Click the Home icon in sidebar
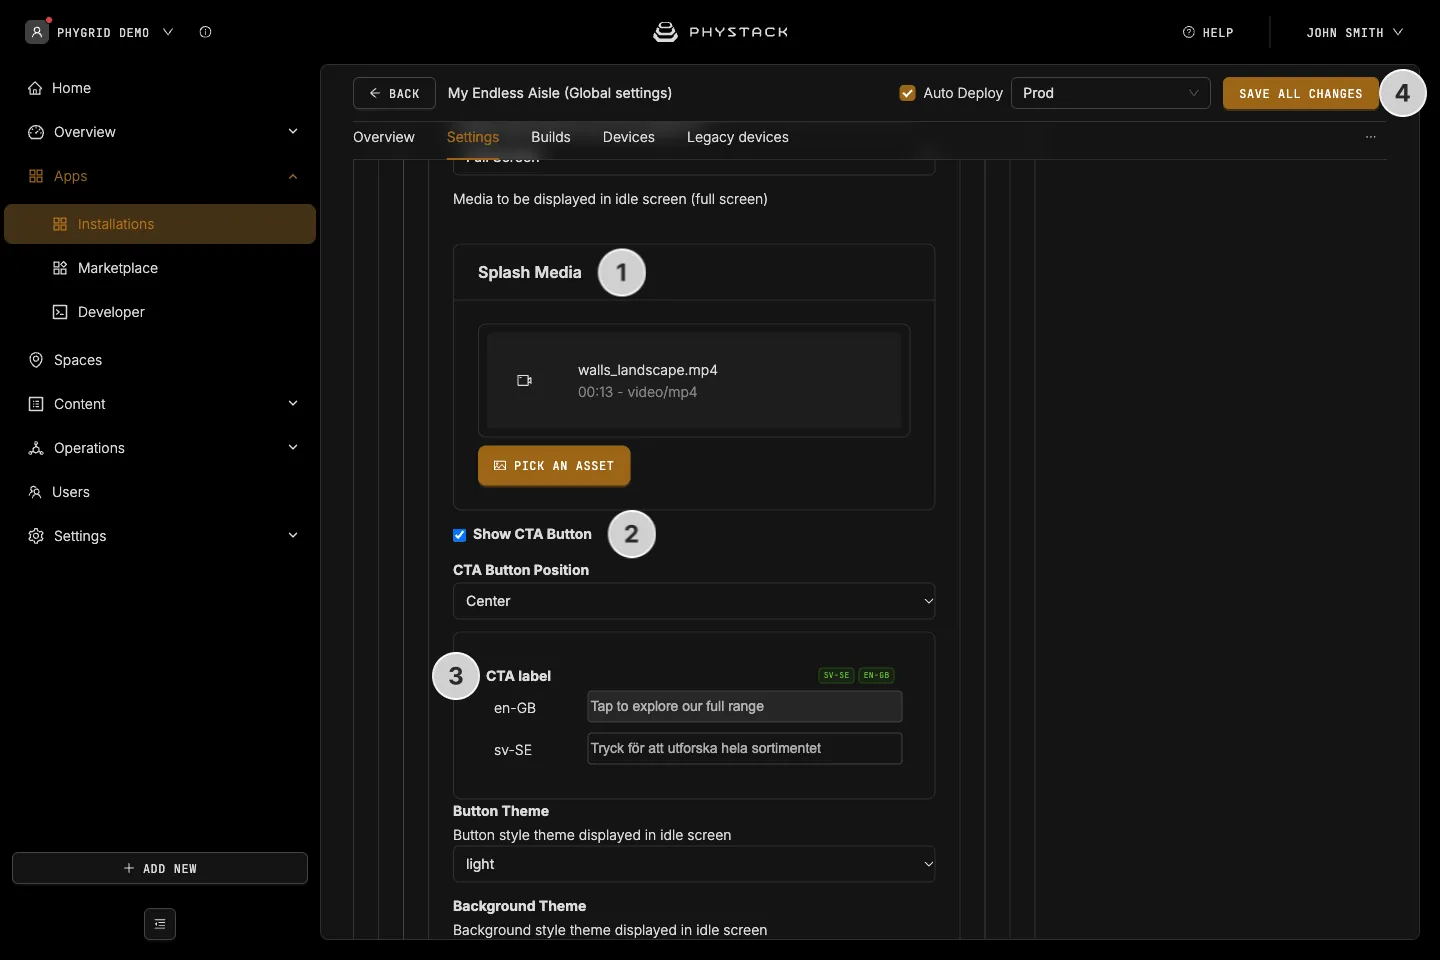Screen dimensions: 1440x960 click(35, 88)
